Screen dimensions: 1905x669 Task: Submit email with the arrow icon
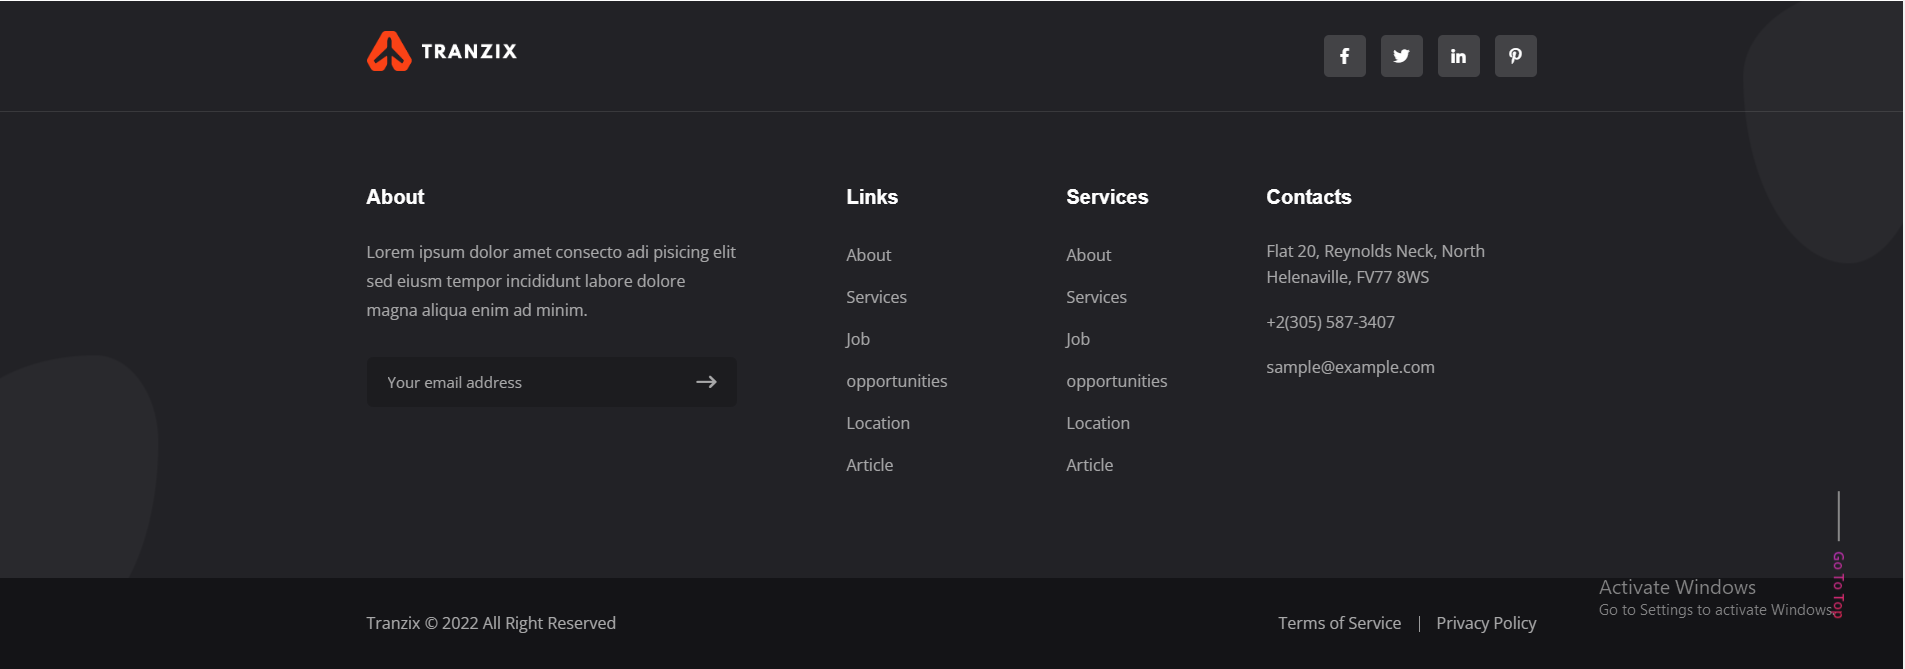click(x=706, y=382)
